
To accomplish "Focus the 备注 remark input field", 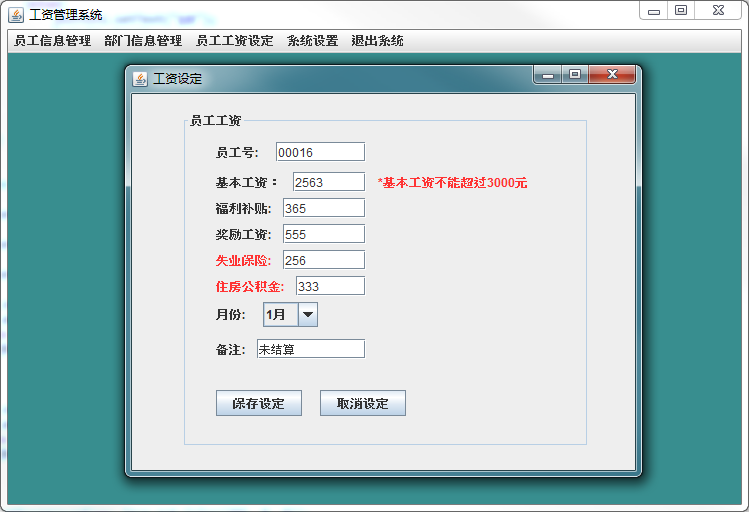I will coord(311,349).
